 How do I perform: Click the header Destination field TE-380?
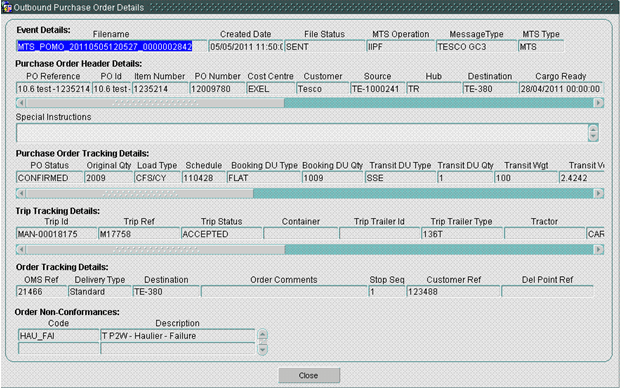click(x=490, y=89)
